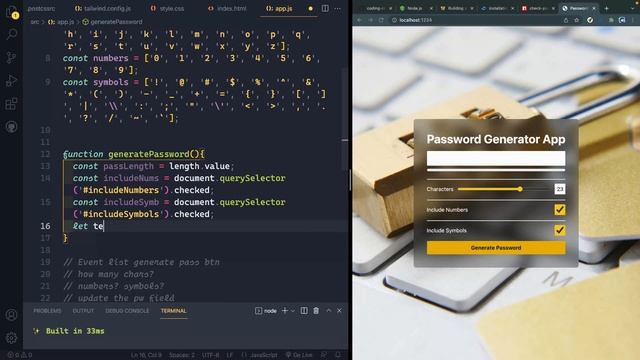Screen dimensions: 640x360
Task: Click line number 16 in the gutter
Action: coord(45,226)
